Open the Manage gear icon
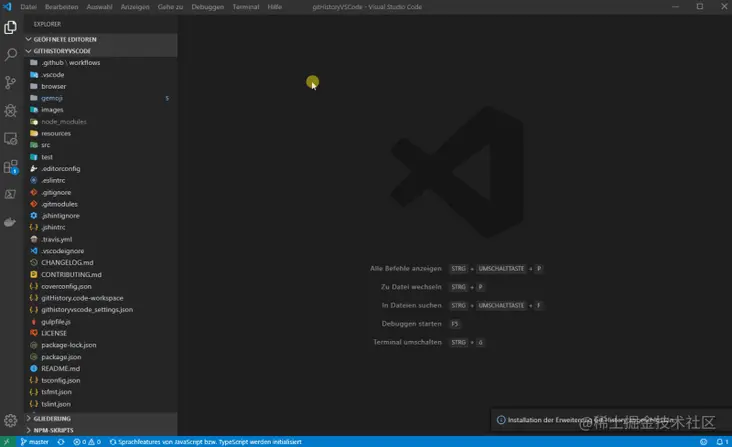 pos(10,420)
